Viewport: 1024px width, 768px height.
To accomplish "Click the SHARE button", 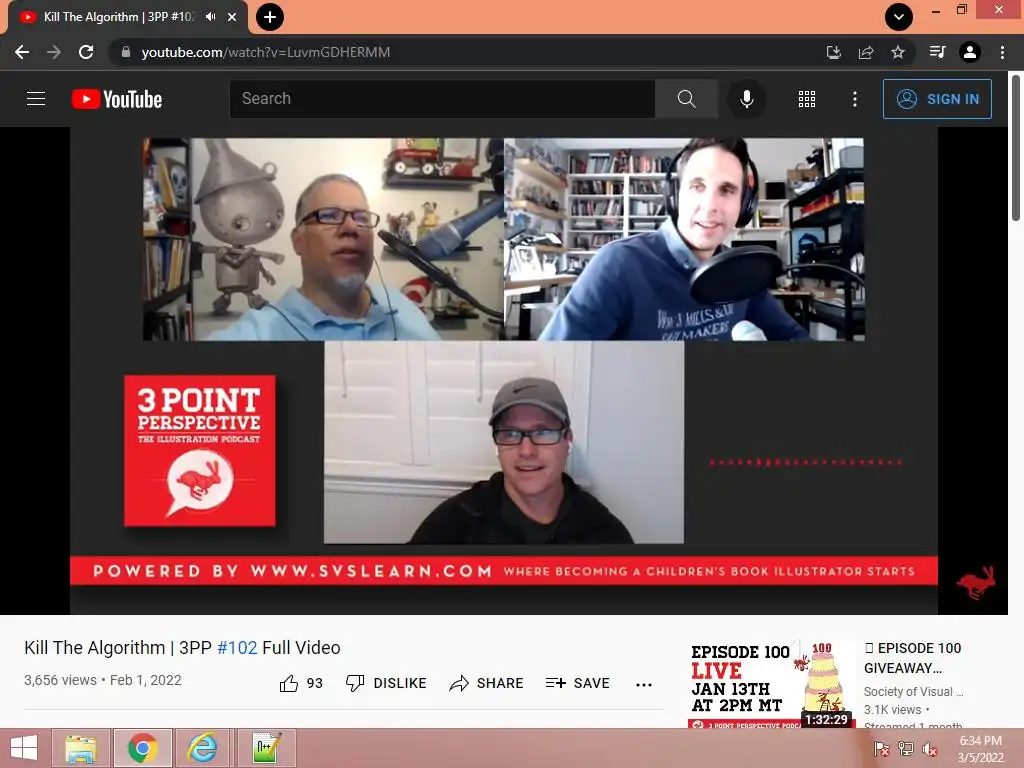I will pos(487,683).
